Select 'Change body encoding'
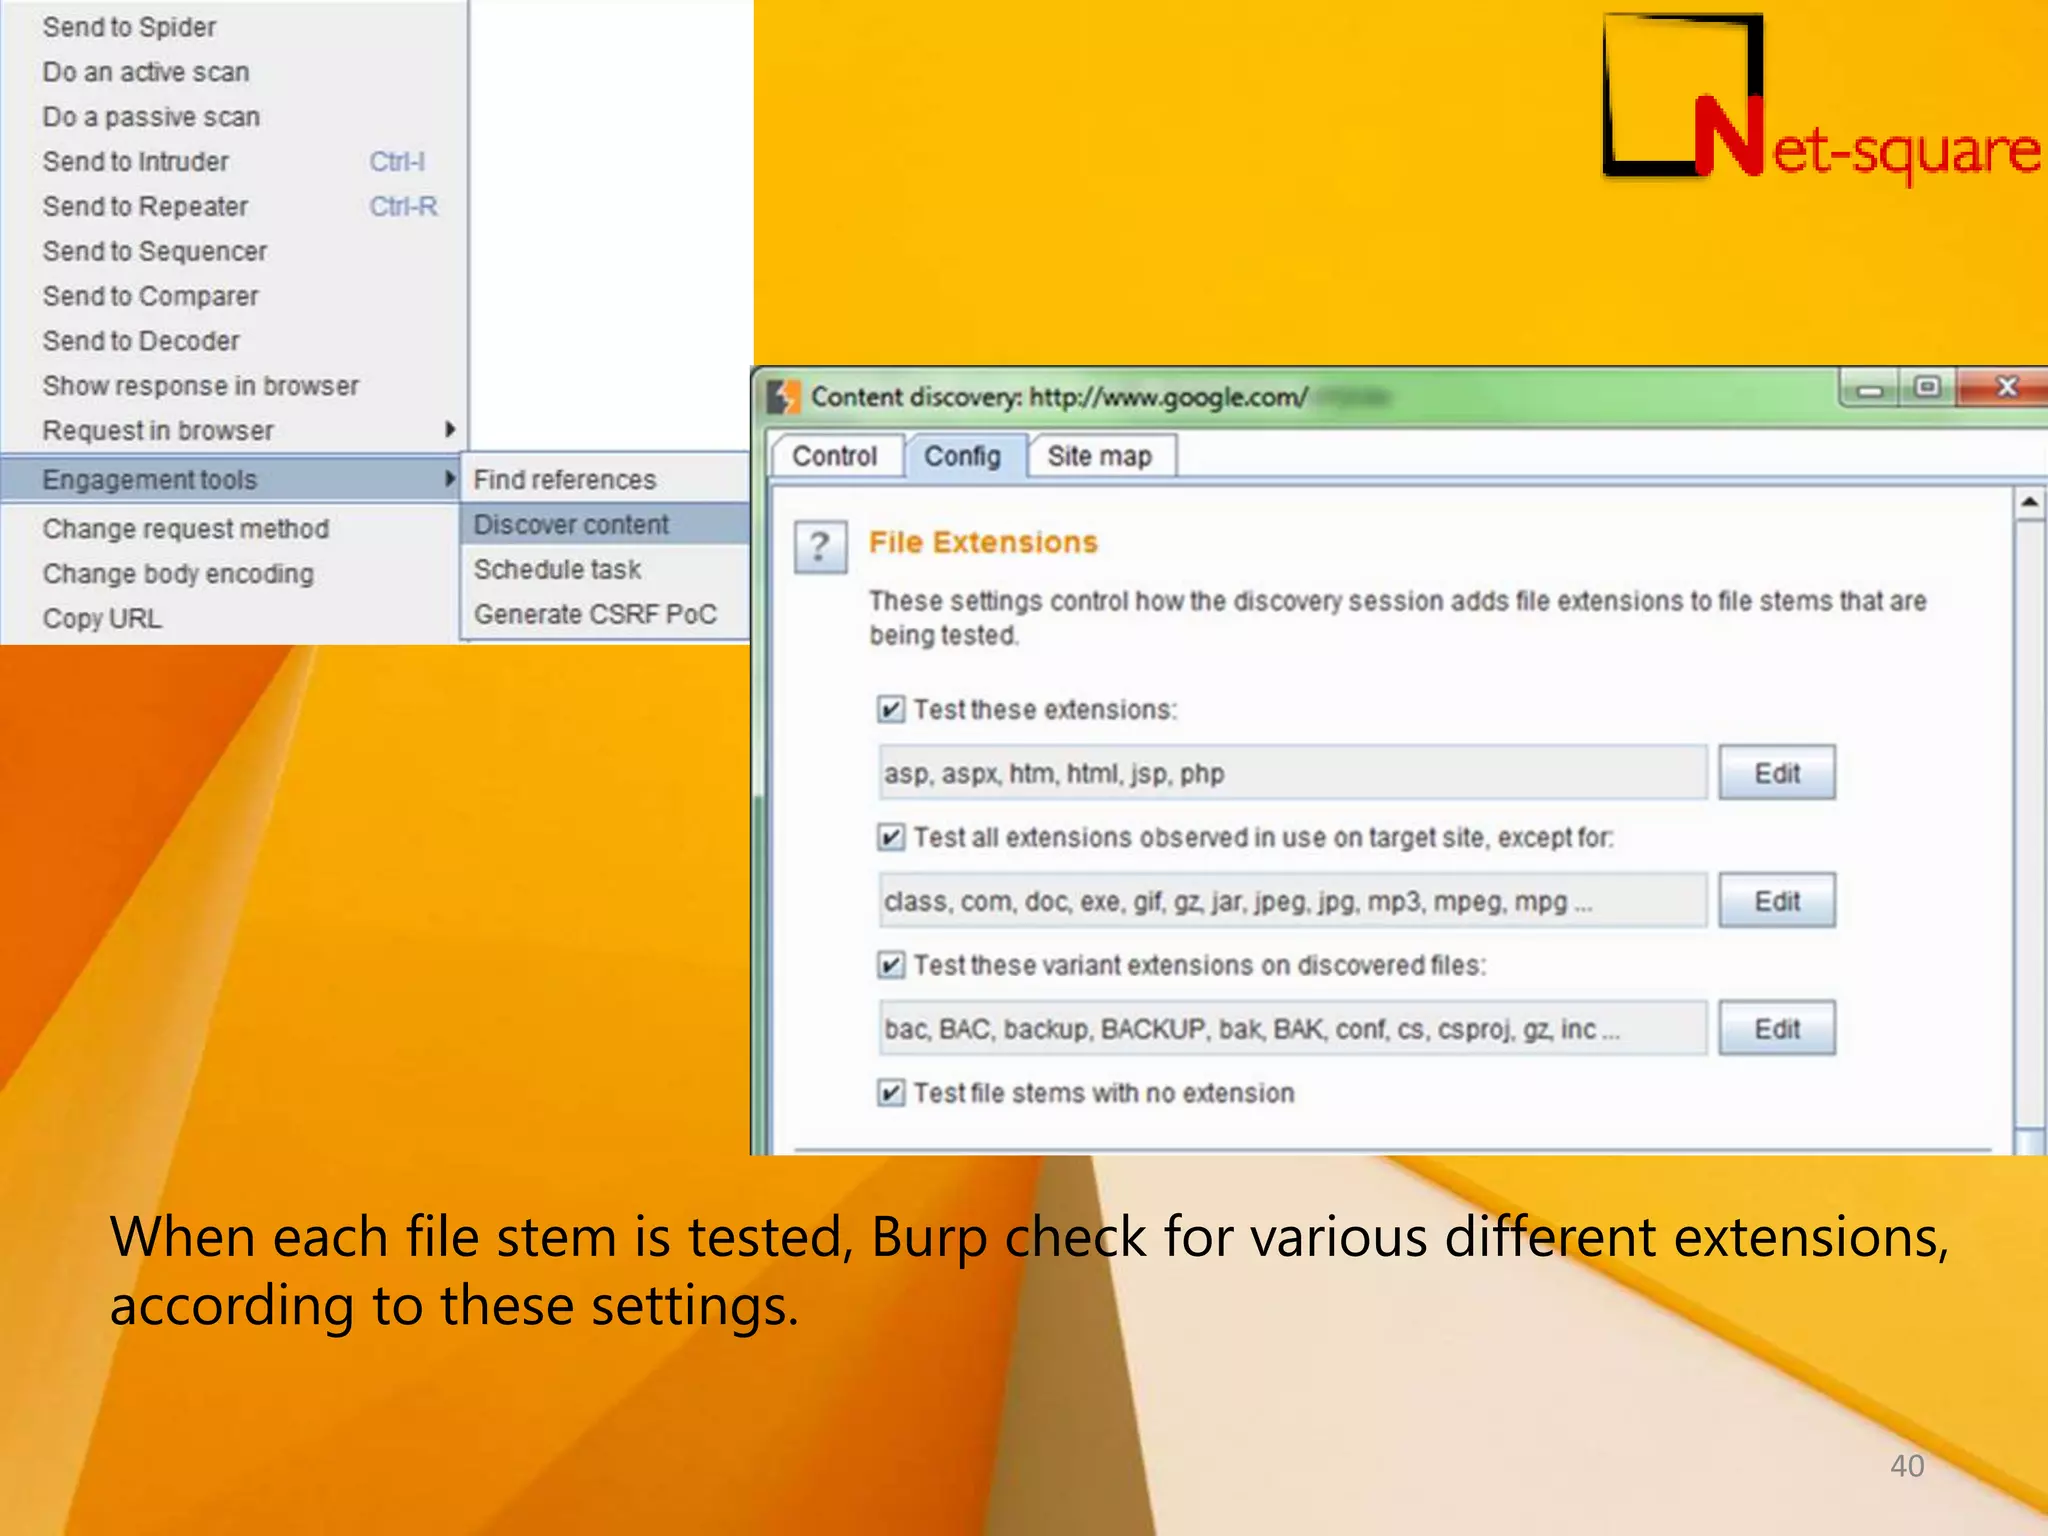The height and width of the screenshot is (1536, 2048). tap(232, 574)
